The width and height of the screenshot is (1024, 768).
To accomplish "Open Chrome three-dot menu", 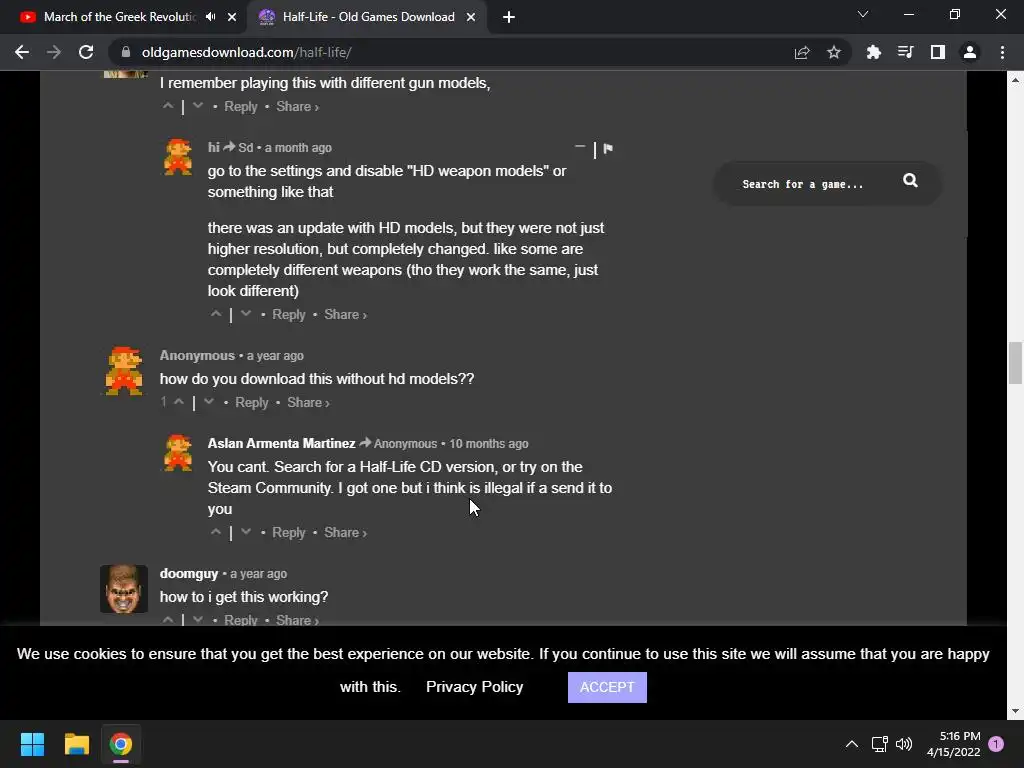I will tap(1002, 52).
